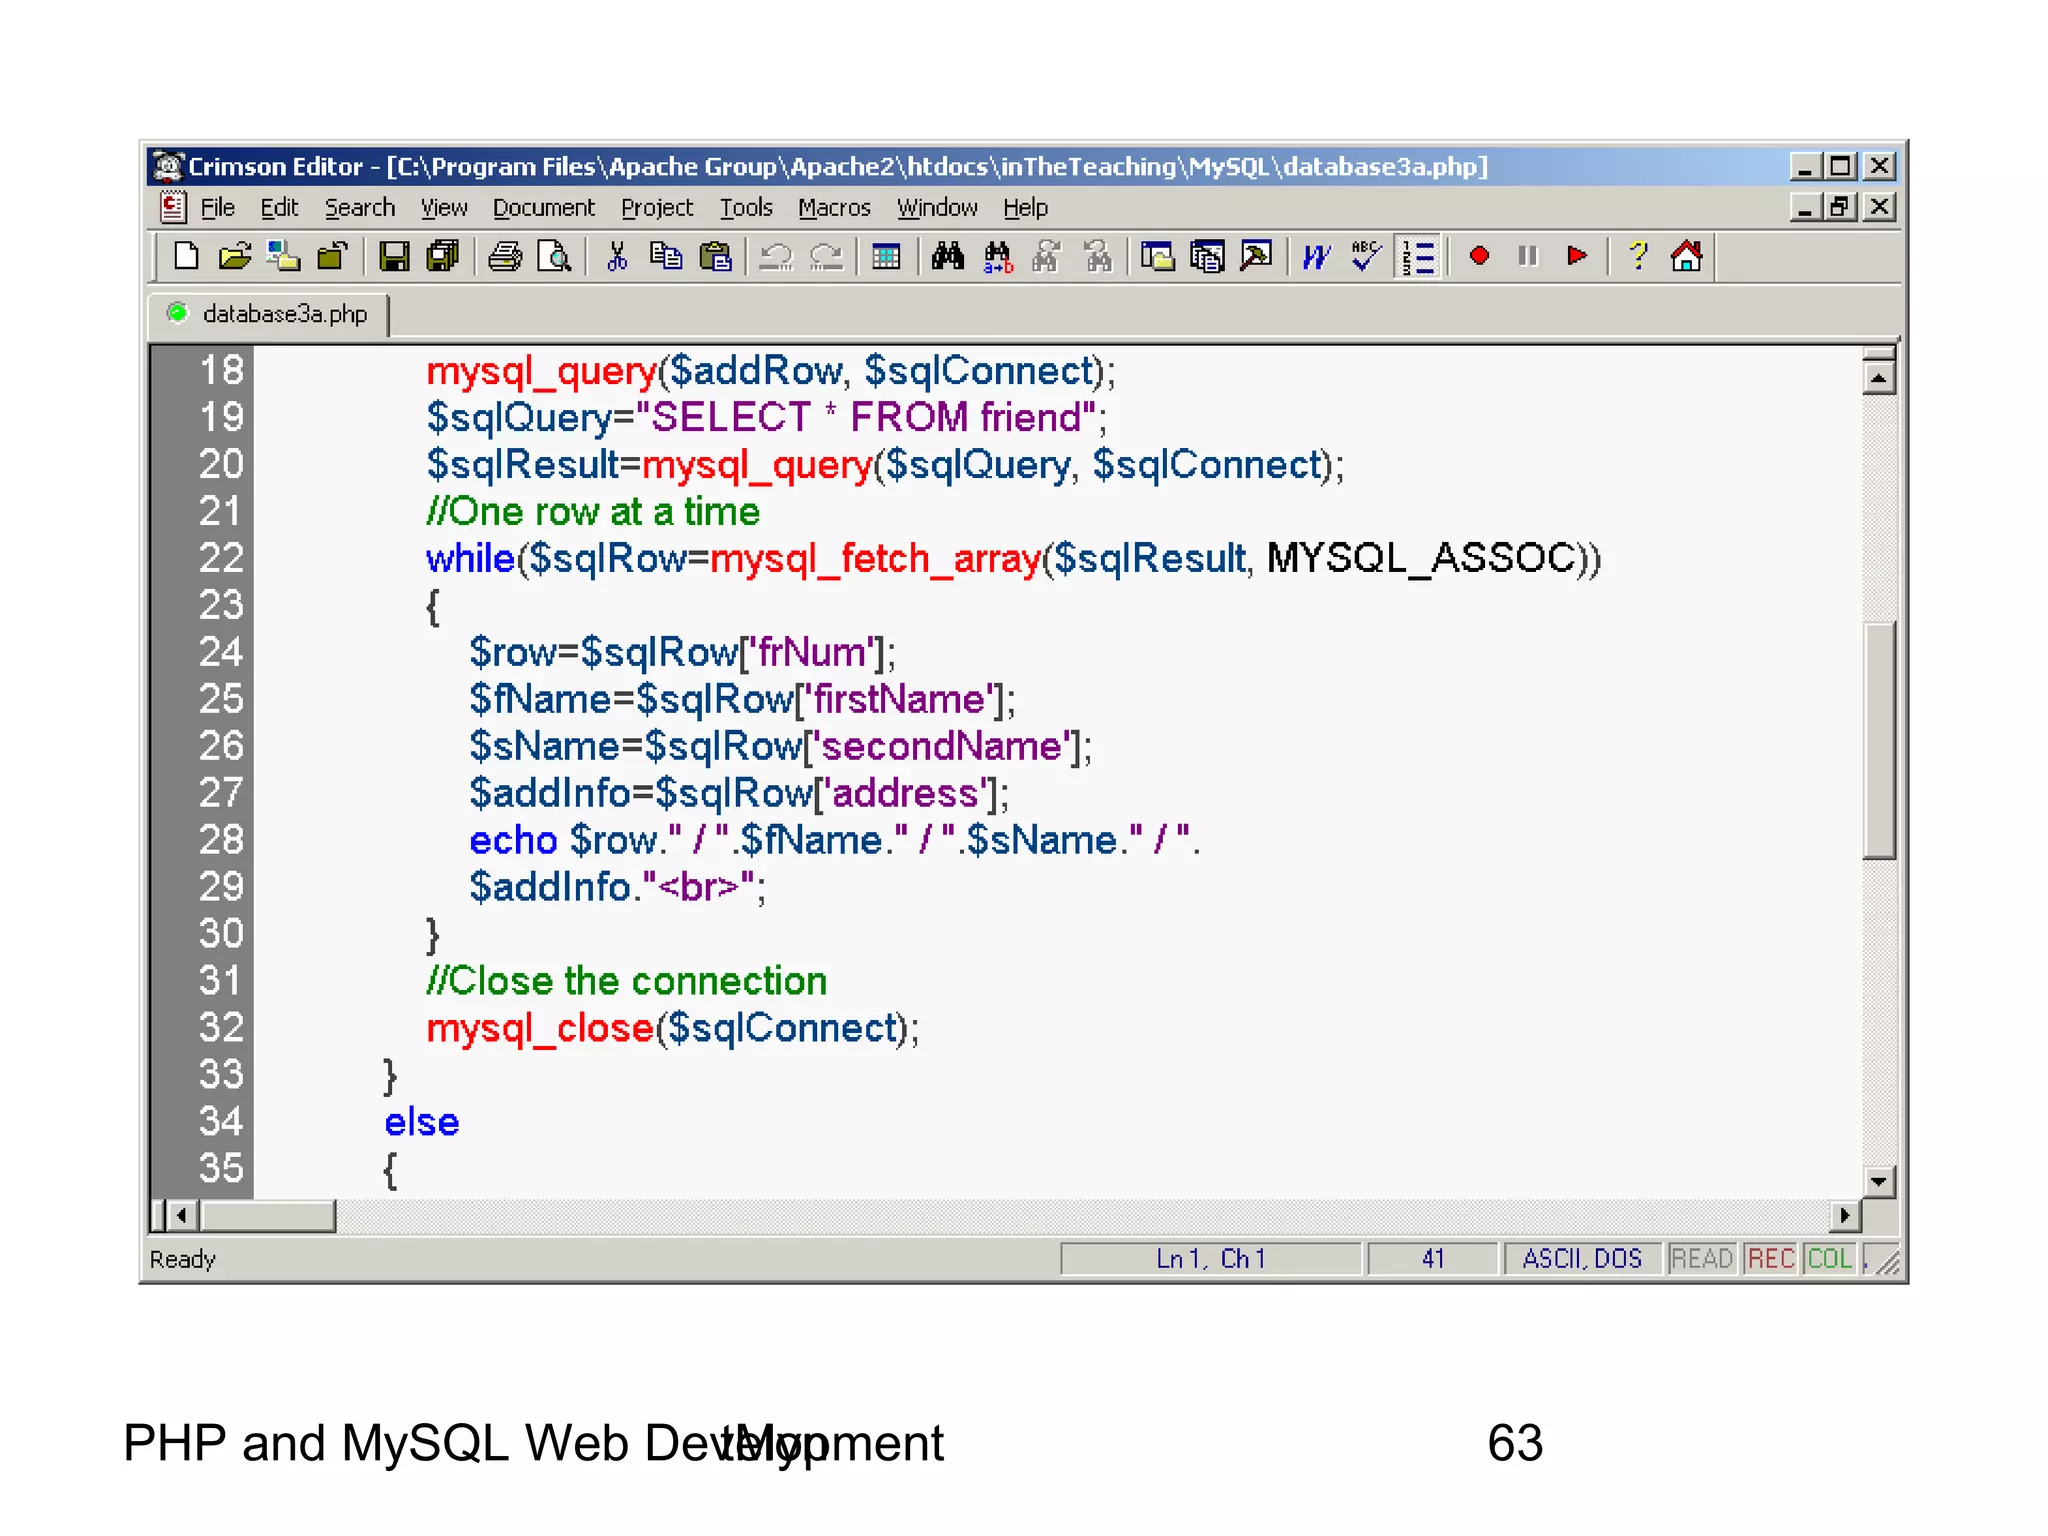The width and height of the screenshot is (2048, 1536).
Task: Select the database3a.php document tab
Action: (269, 314)
